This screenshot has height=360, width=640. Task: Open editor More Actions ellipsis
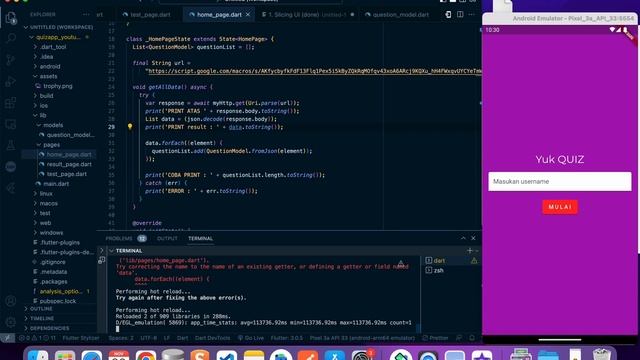pyautogui.click(x=472, y=14)
